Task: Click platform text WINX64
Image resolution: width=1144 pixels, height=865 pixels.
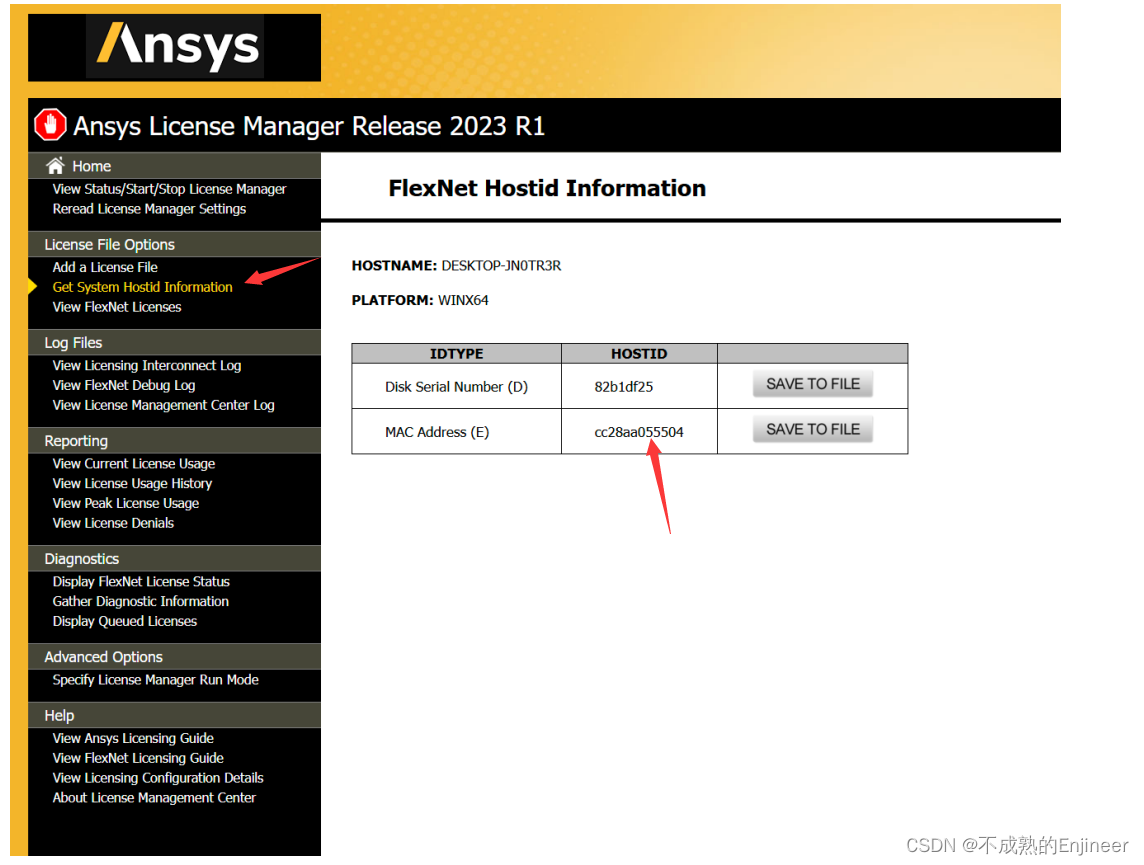Action: [x=463, y=300]
